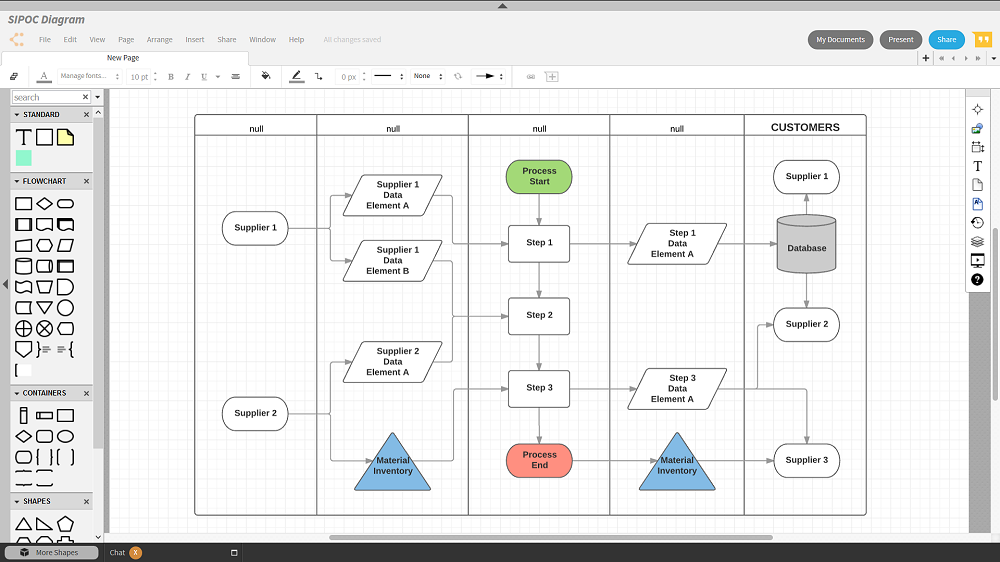Image resolution: width=1000 pixels, height=562 pixels.
Task: Open the revision history clock icon
Action: tap(977, 223)
